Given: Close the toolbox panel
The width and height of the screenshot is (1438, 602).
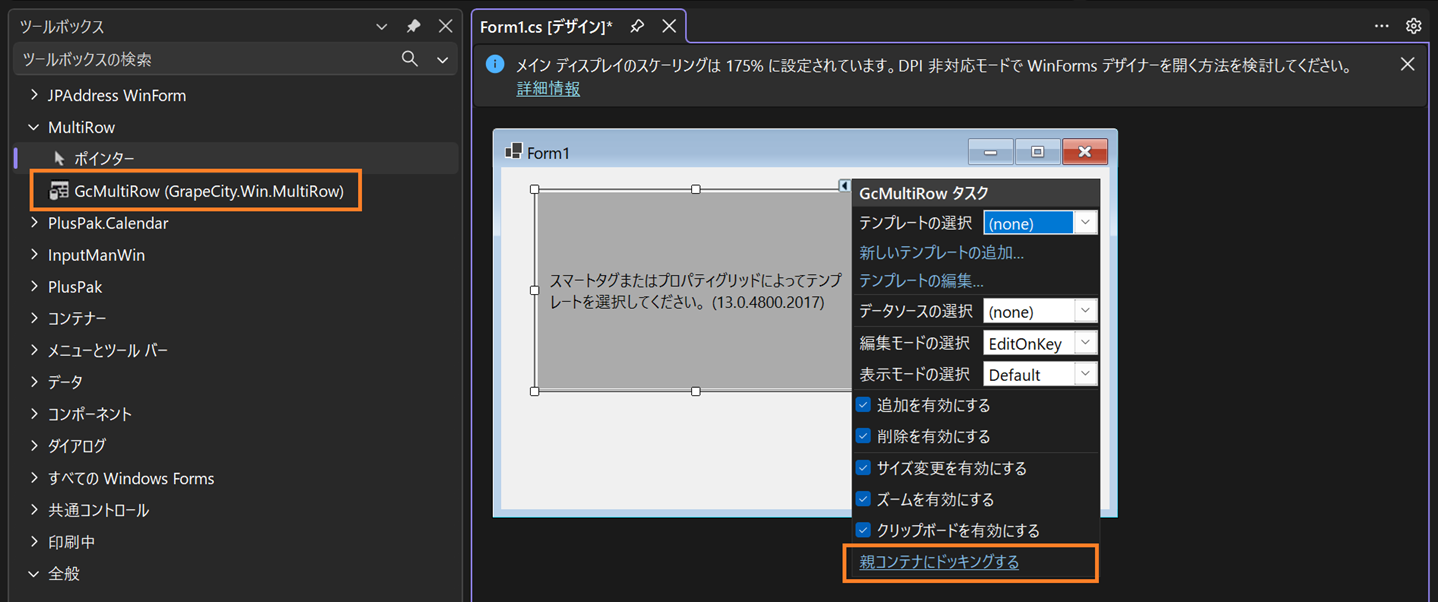Looking at the screenshot, I should 445,27.
